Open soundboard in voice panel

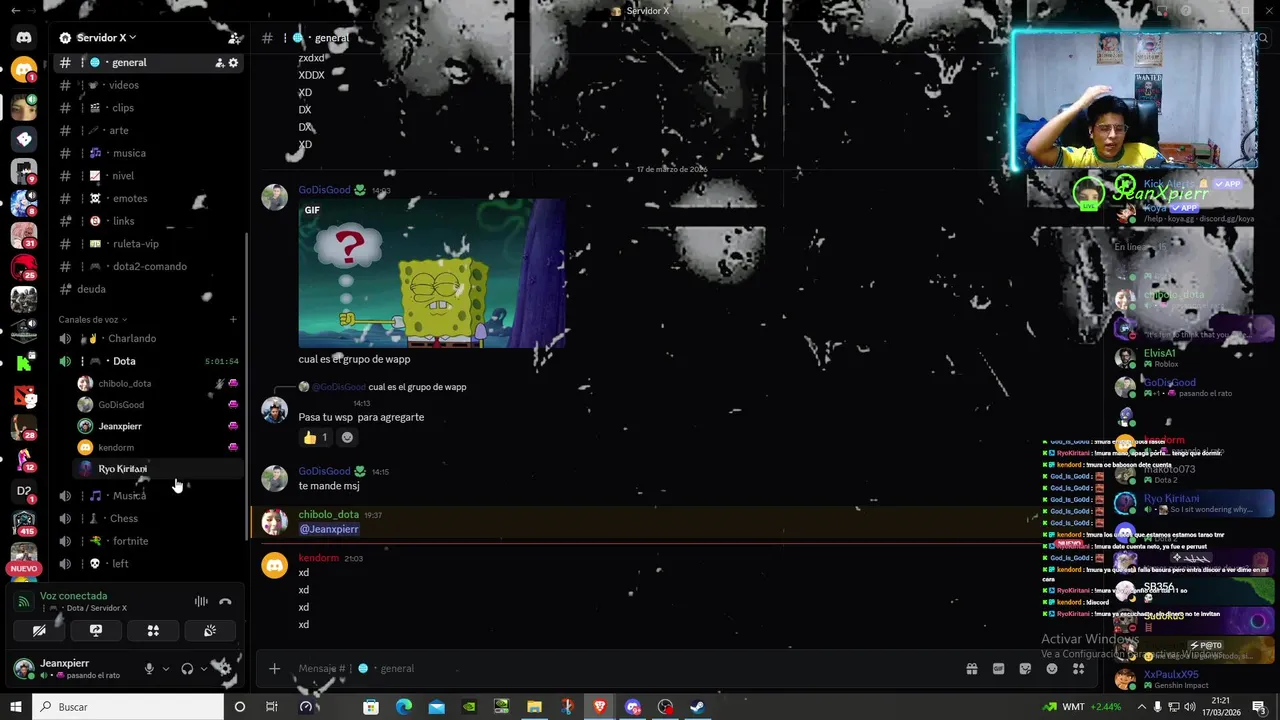[x=210, y=630]
